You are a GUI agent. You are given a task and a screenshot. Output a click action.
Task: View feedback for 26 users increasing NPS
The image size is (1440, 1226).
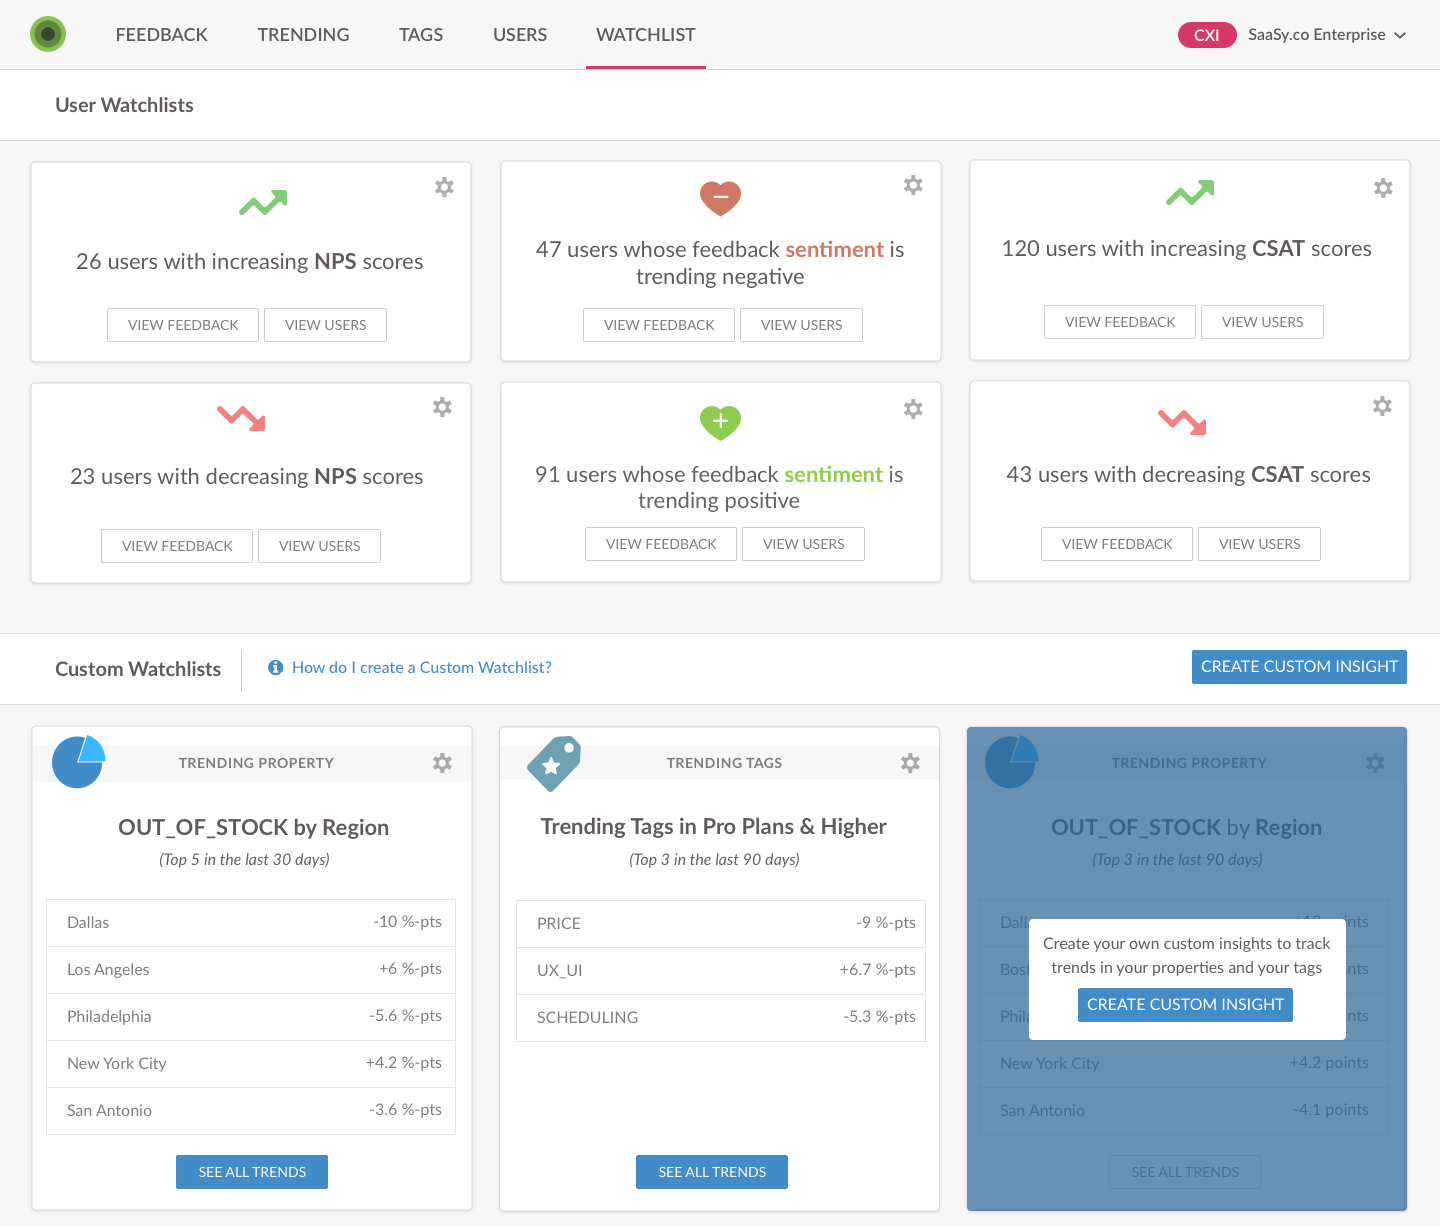(183, 325)
